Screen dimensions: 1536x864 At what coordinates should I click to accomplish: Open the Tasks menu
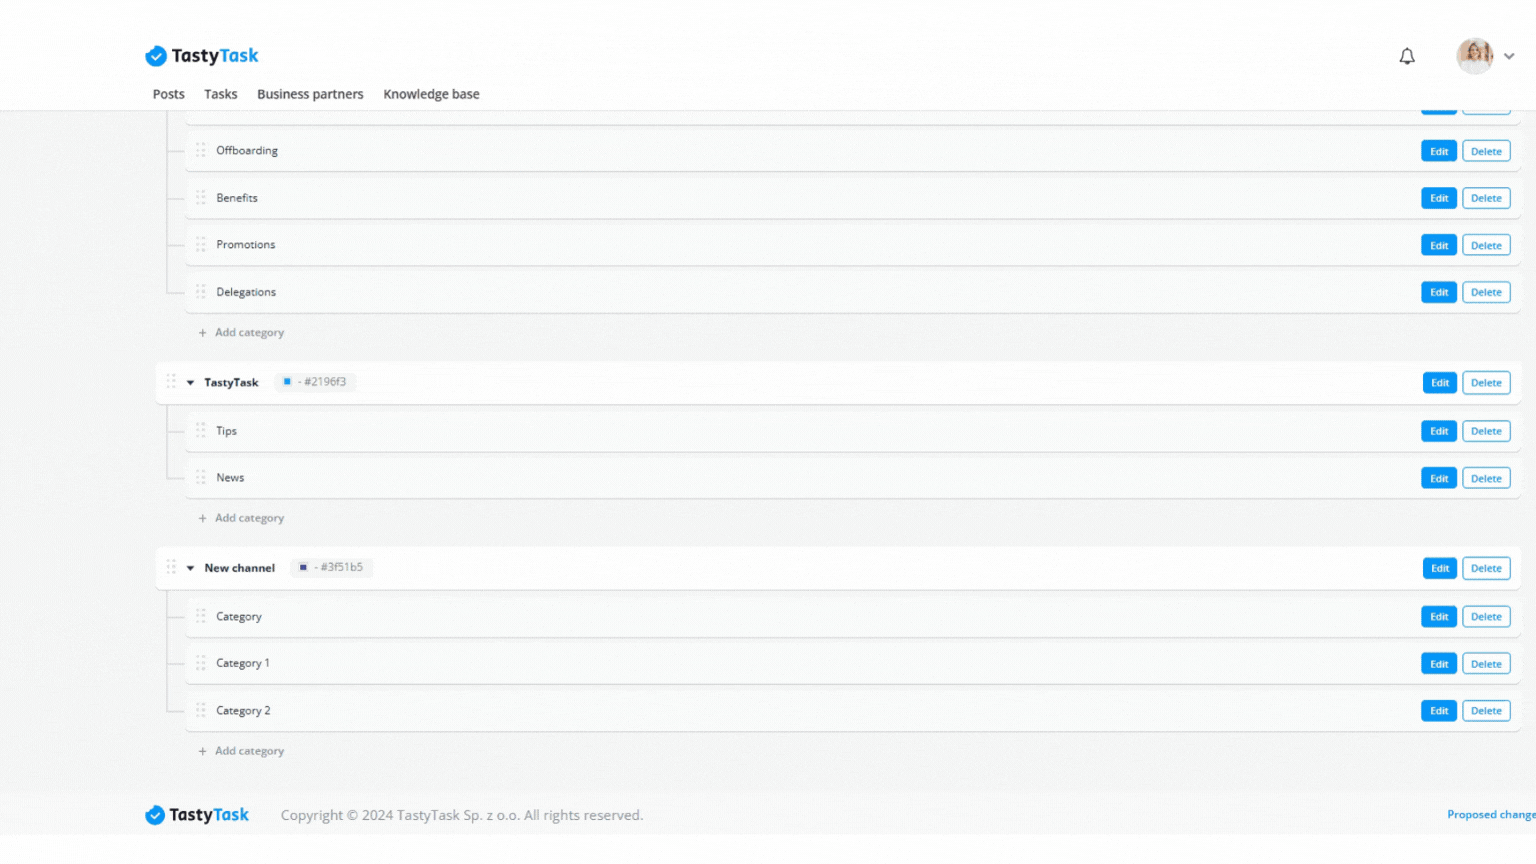click(221, 94)
